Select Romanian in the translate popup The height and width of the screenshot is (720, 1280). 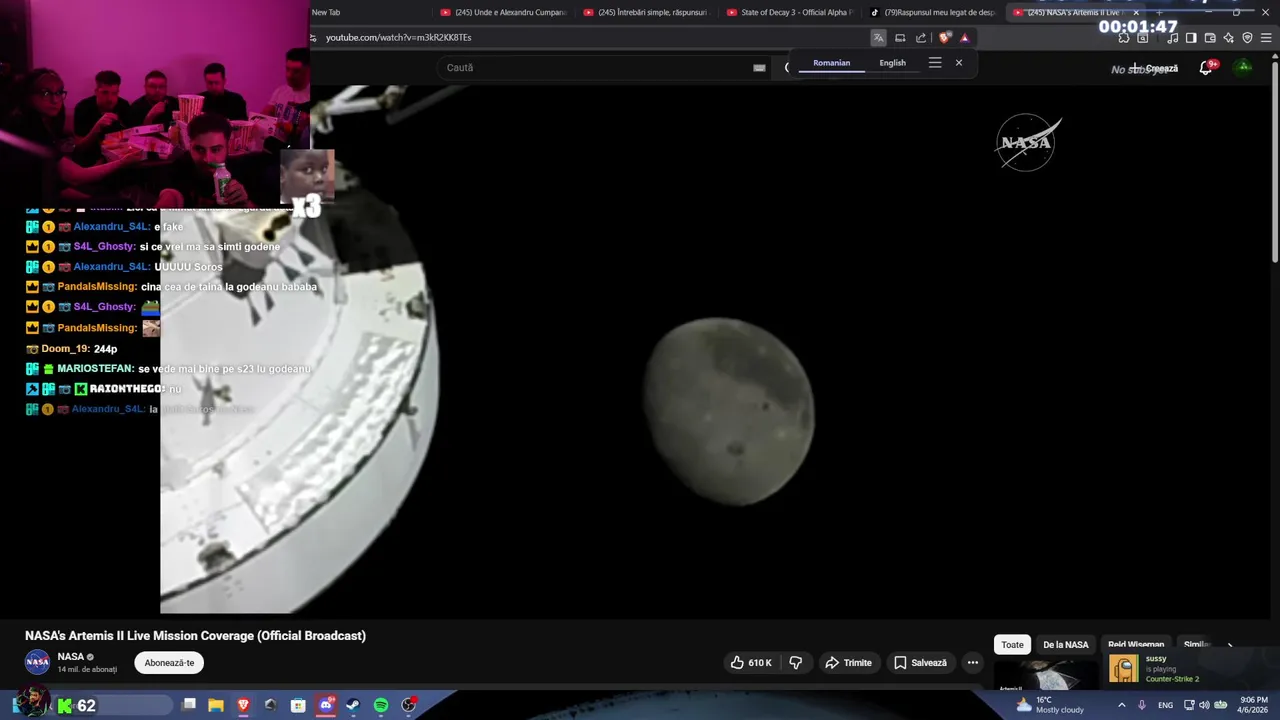832,63
